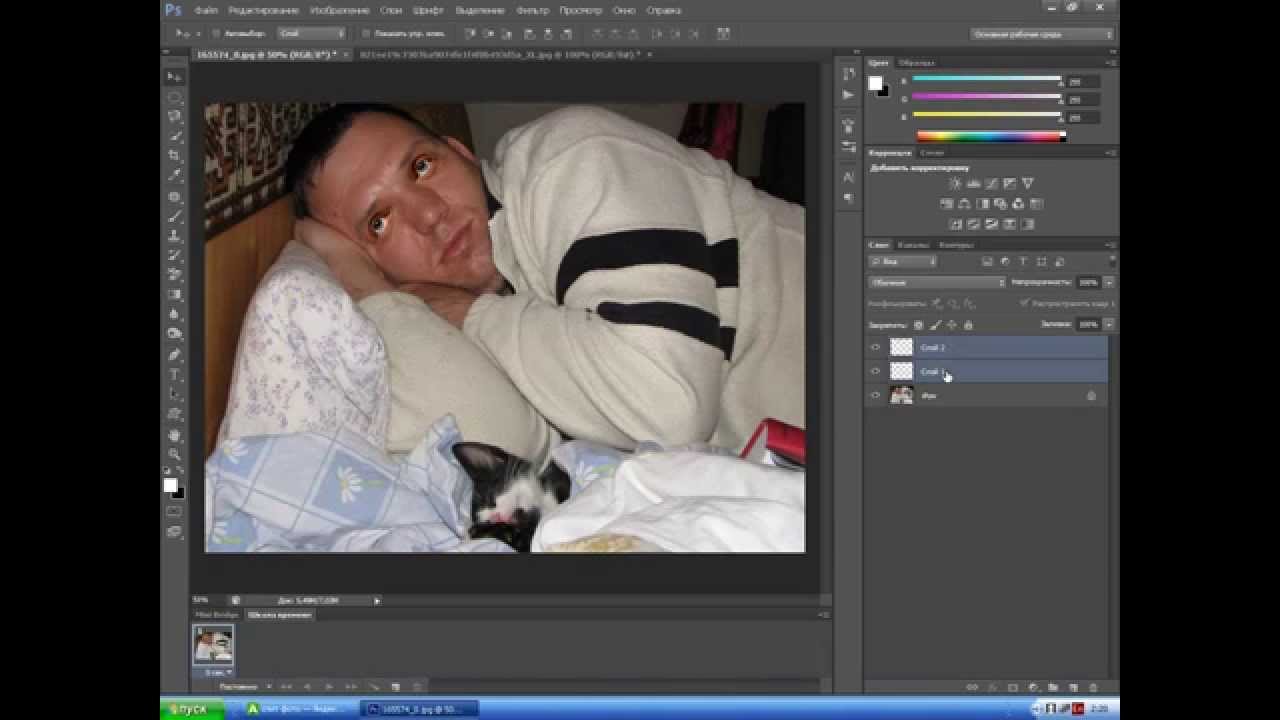Viewport: 1280px width, 720px height.
Task: Lock all with the padlock icon
Action: pyautogui.click(x=968, y=325)
